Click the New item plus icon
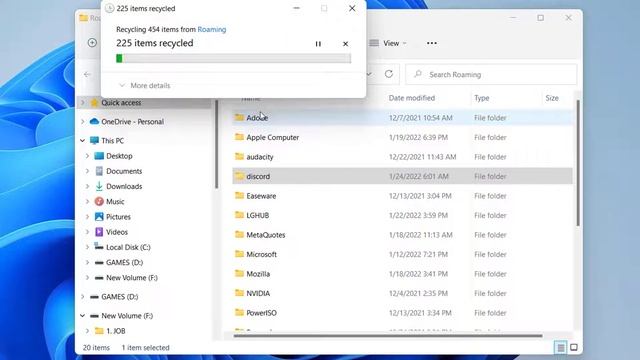Viewport: 640px width, 360px height. click(92, 42)
